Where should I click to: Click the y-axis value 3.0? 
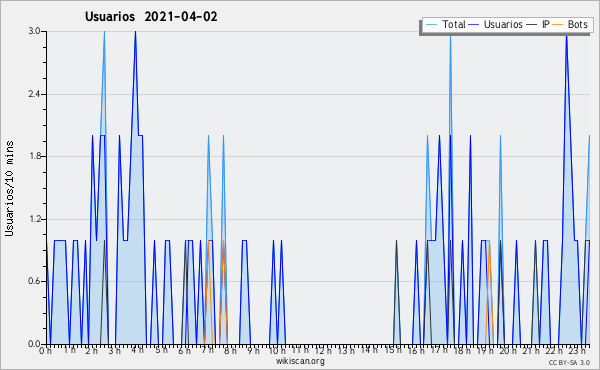click(x=35, y=31)
